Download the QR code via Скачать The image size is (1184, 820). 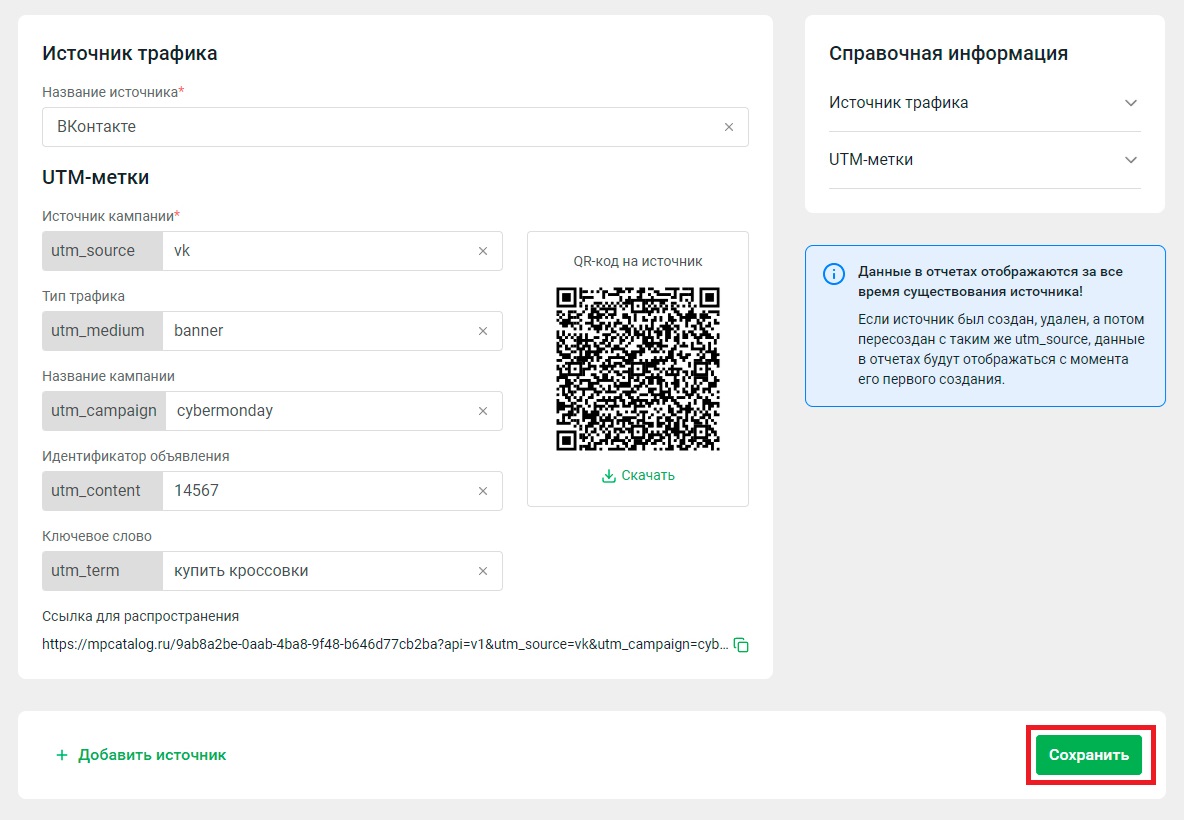point(638,475)
